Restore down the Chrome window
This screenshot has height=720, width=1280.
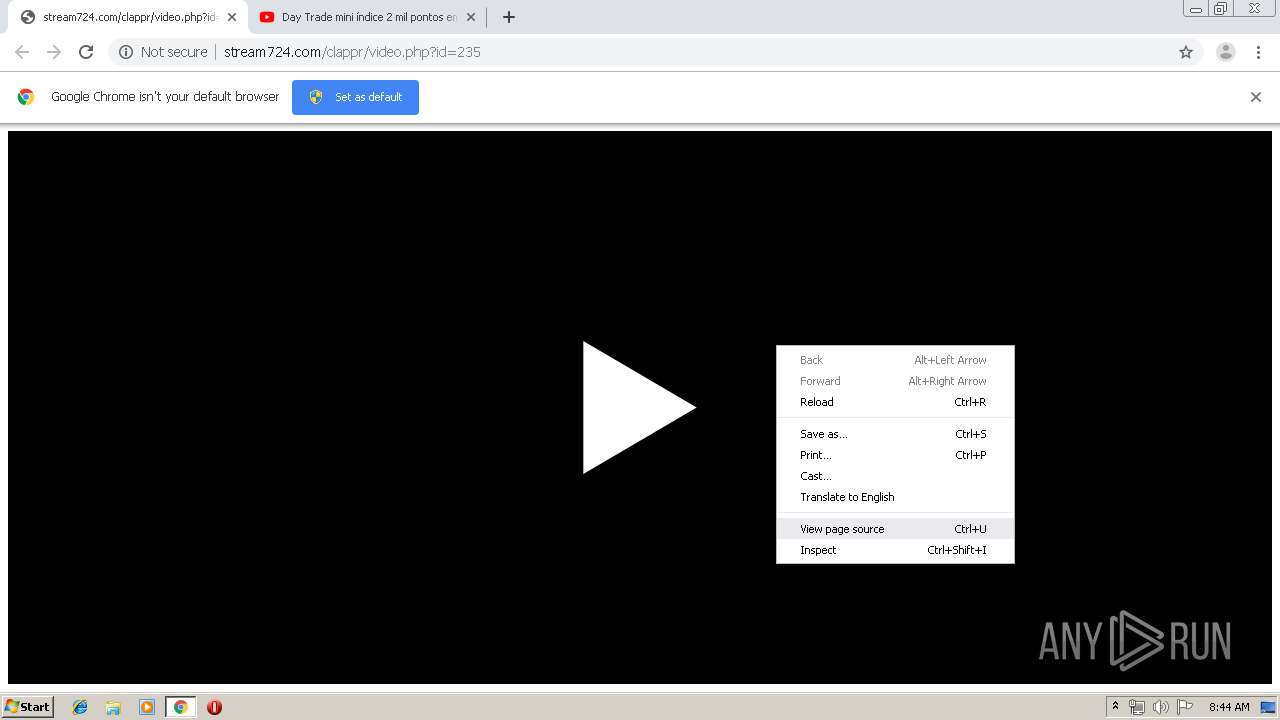click(x=1221, y=8)
